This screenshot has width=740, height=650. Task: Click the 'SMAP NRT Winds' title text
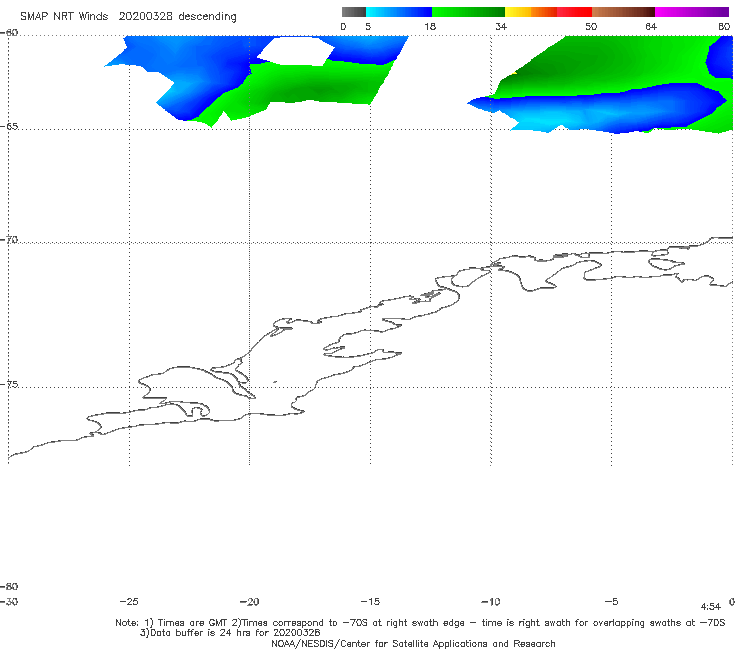click(x=64, y=16)
